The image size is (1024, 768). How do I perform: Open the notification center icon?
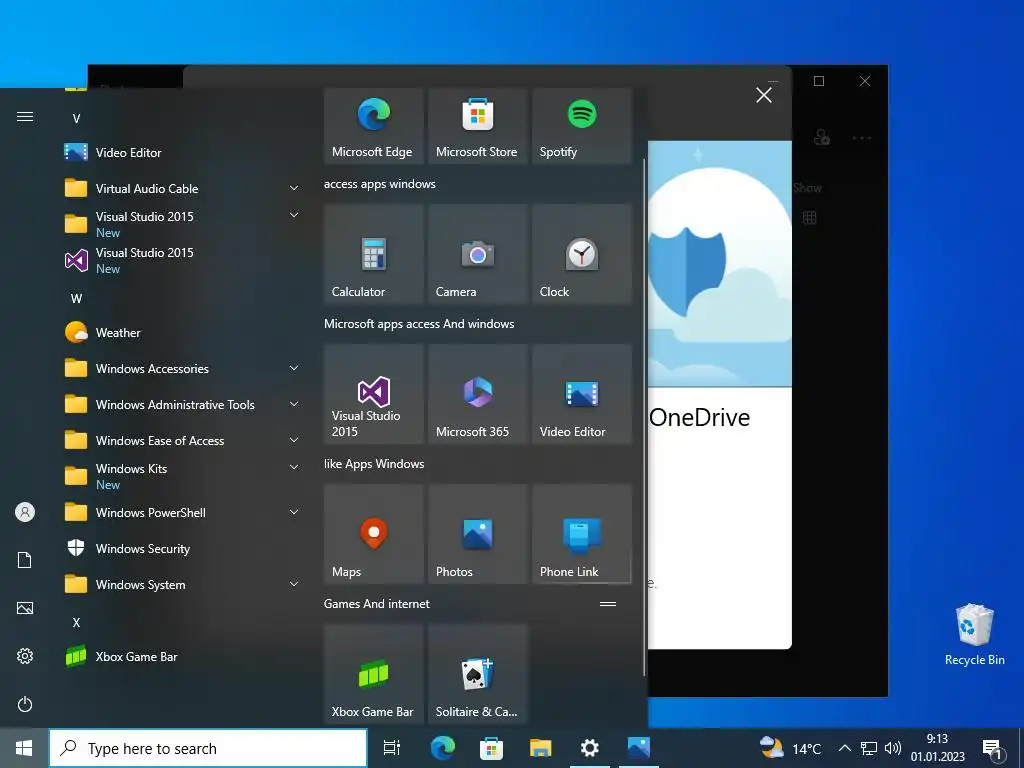point(992,749)
